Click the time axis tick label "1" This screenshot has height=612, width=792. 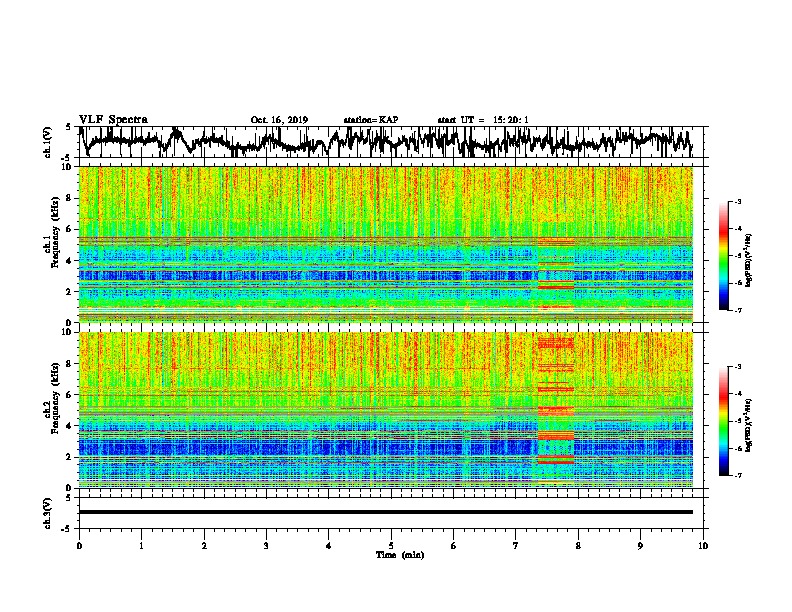(x=141, y=546)
